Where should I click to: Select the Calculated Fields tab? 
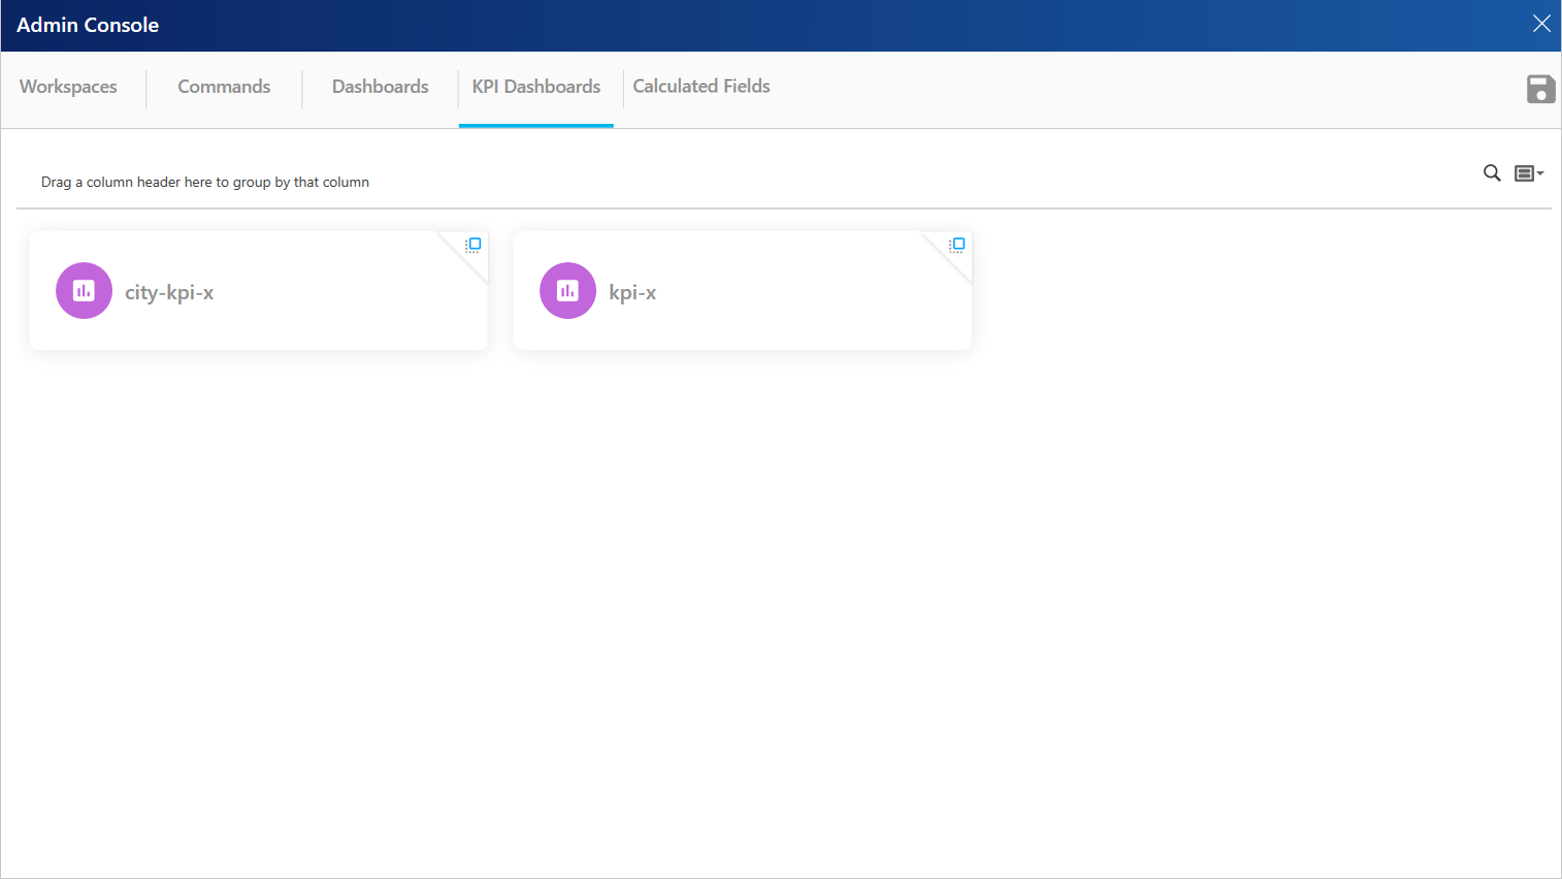click(701, 87)
